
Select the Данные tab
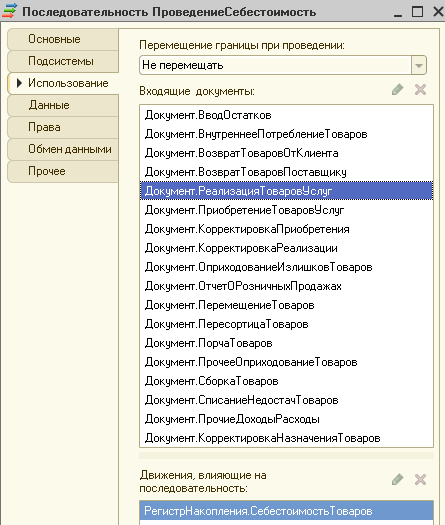pos(63,105)
